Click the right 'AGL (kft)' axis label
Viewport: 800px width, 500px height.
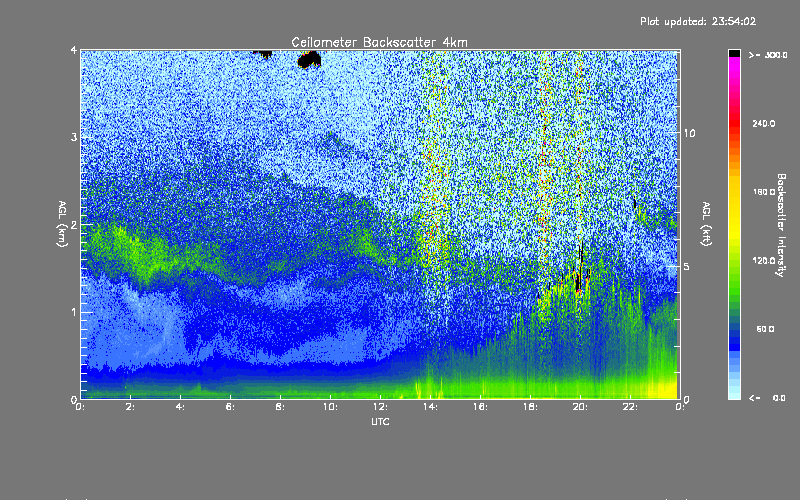[x=706, y=224]
